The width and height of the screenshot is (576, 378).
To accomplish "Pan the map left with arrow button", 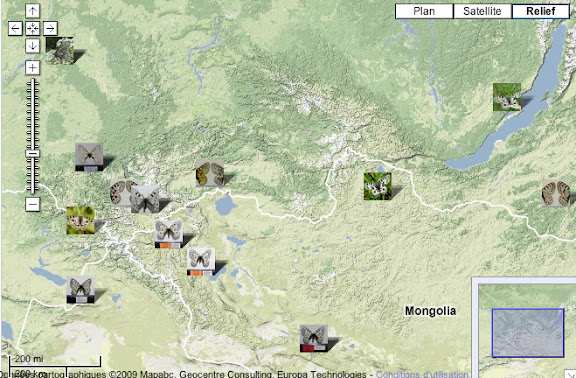I will [15, 28].
